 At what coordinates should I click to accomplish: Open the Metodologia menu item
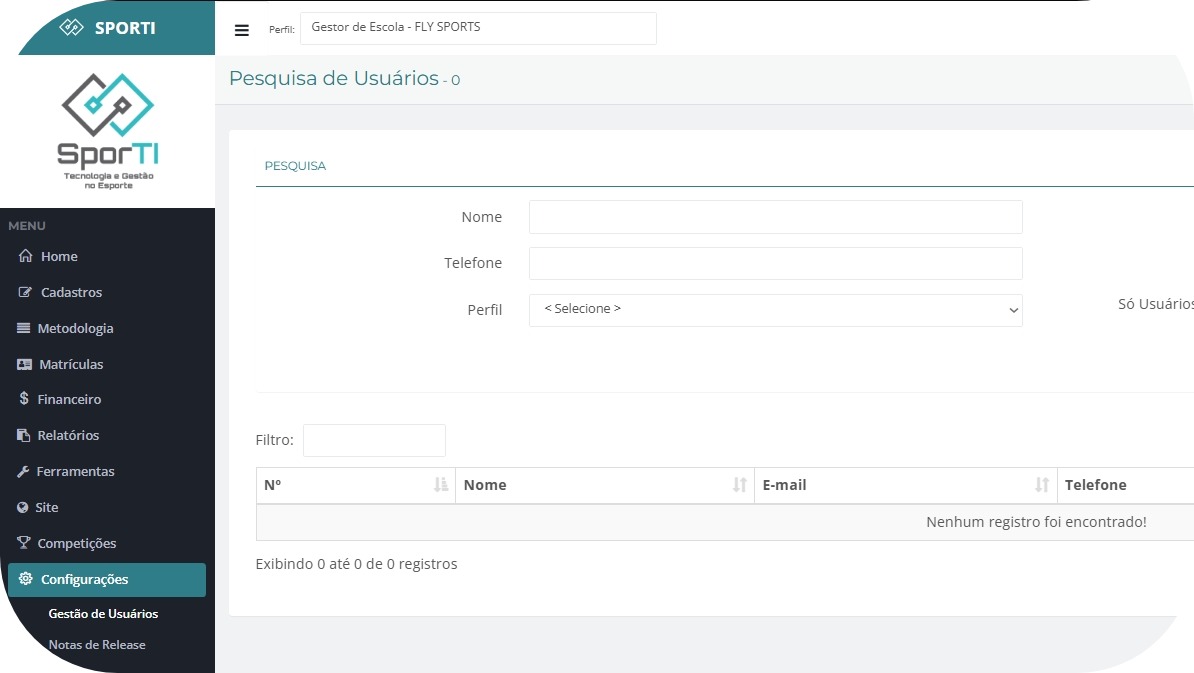click(x=75, y=328)
